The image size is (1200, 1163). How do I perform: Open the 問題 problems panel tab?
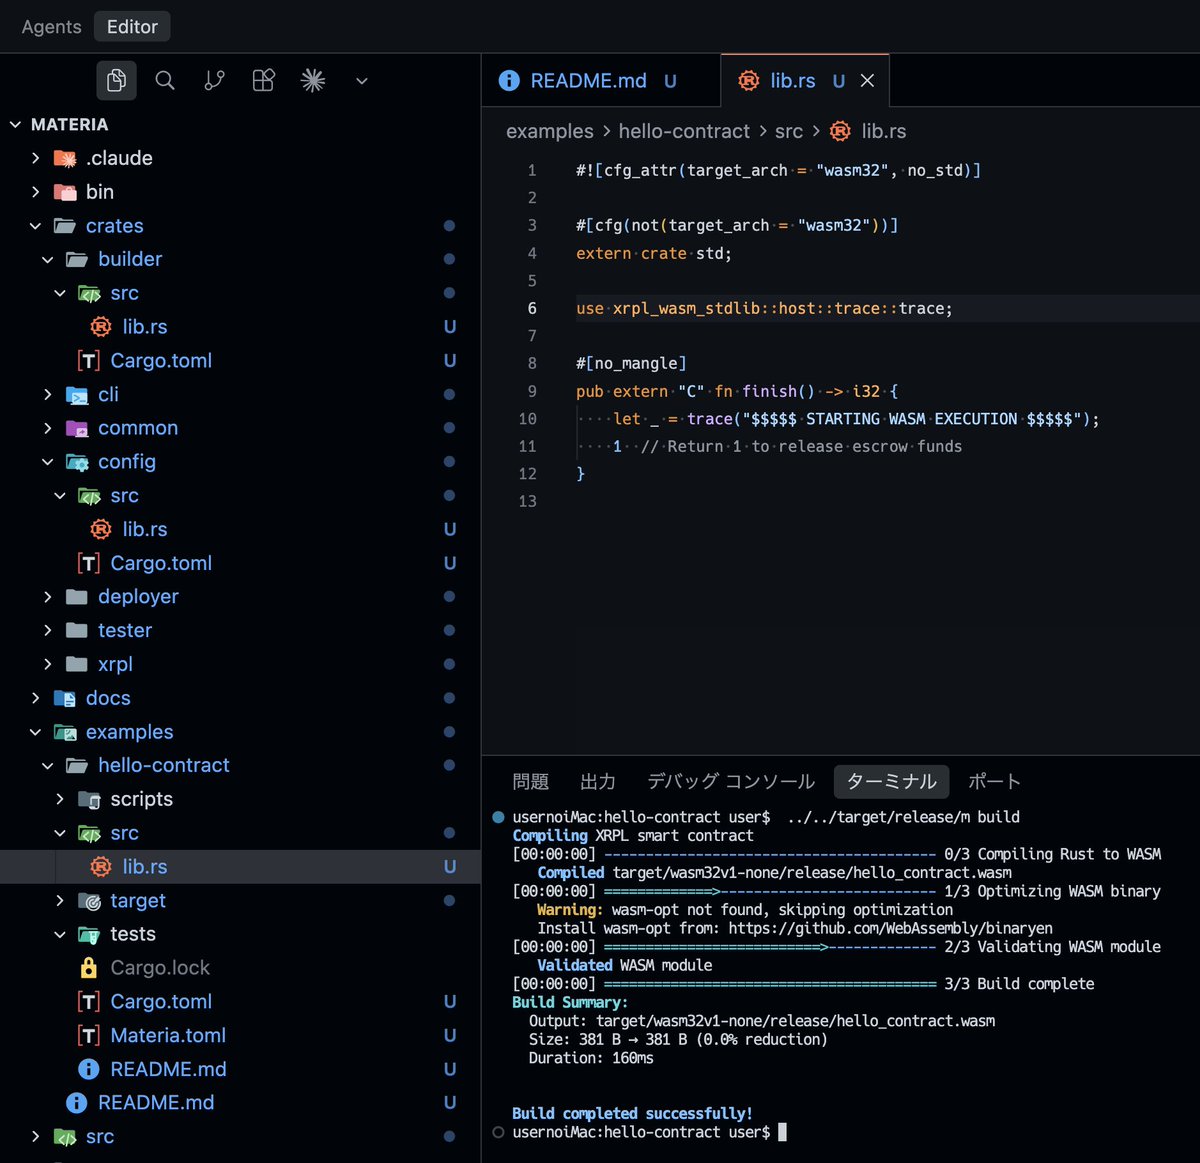pos(530,781)
